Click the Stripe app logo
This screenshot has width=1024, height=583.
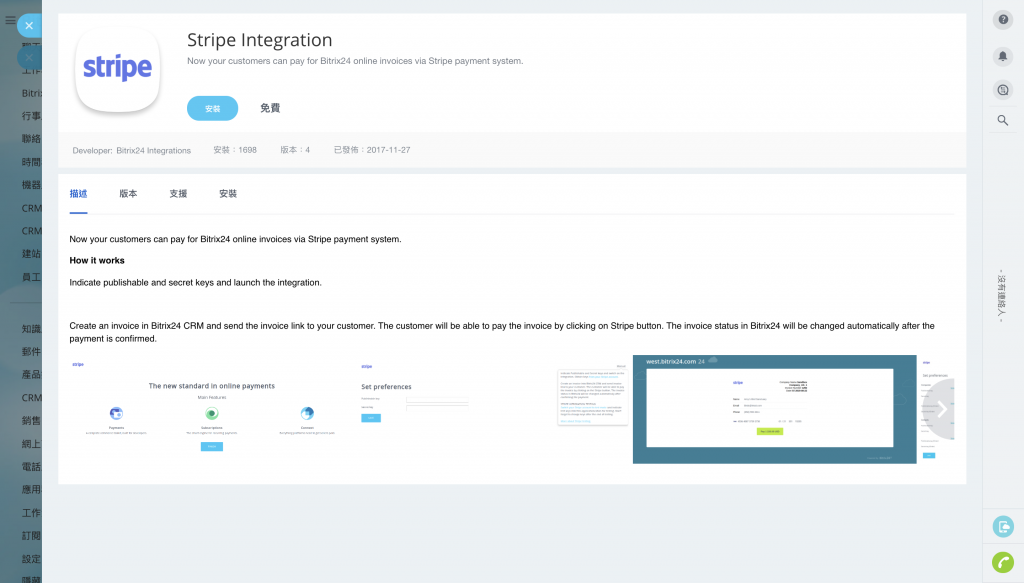click(118, 69)
